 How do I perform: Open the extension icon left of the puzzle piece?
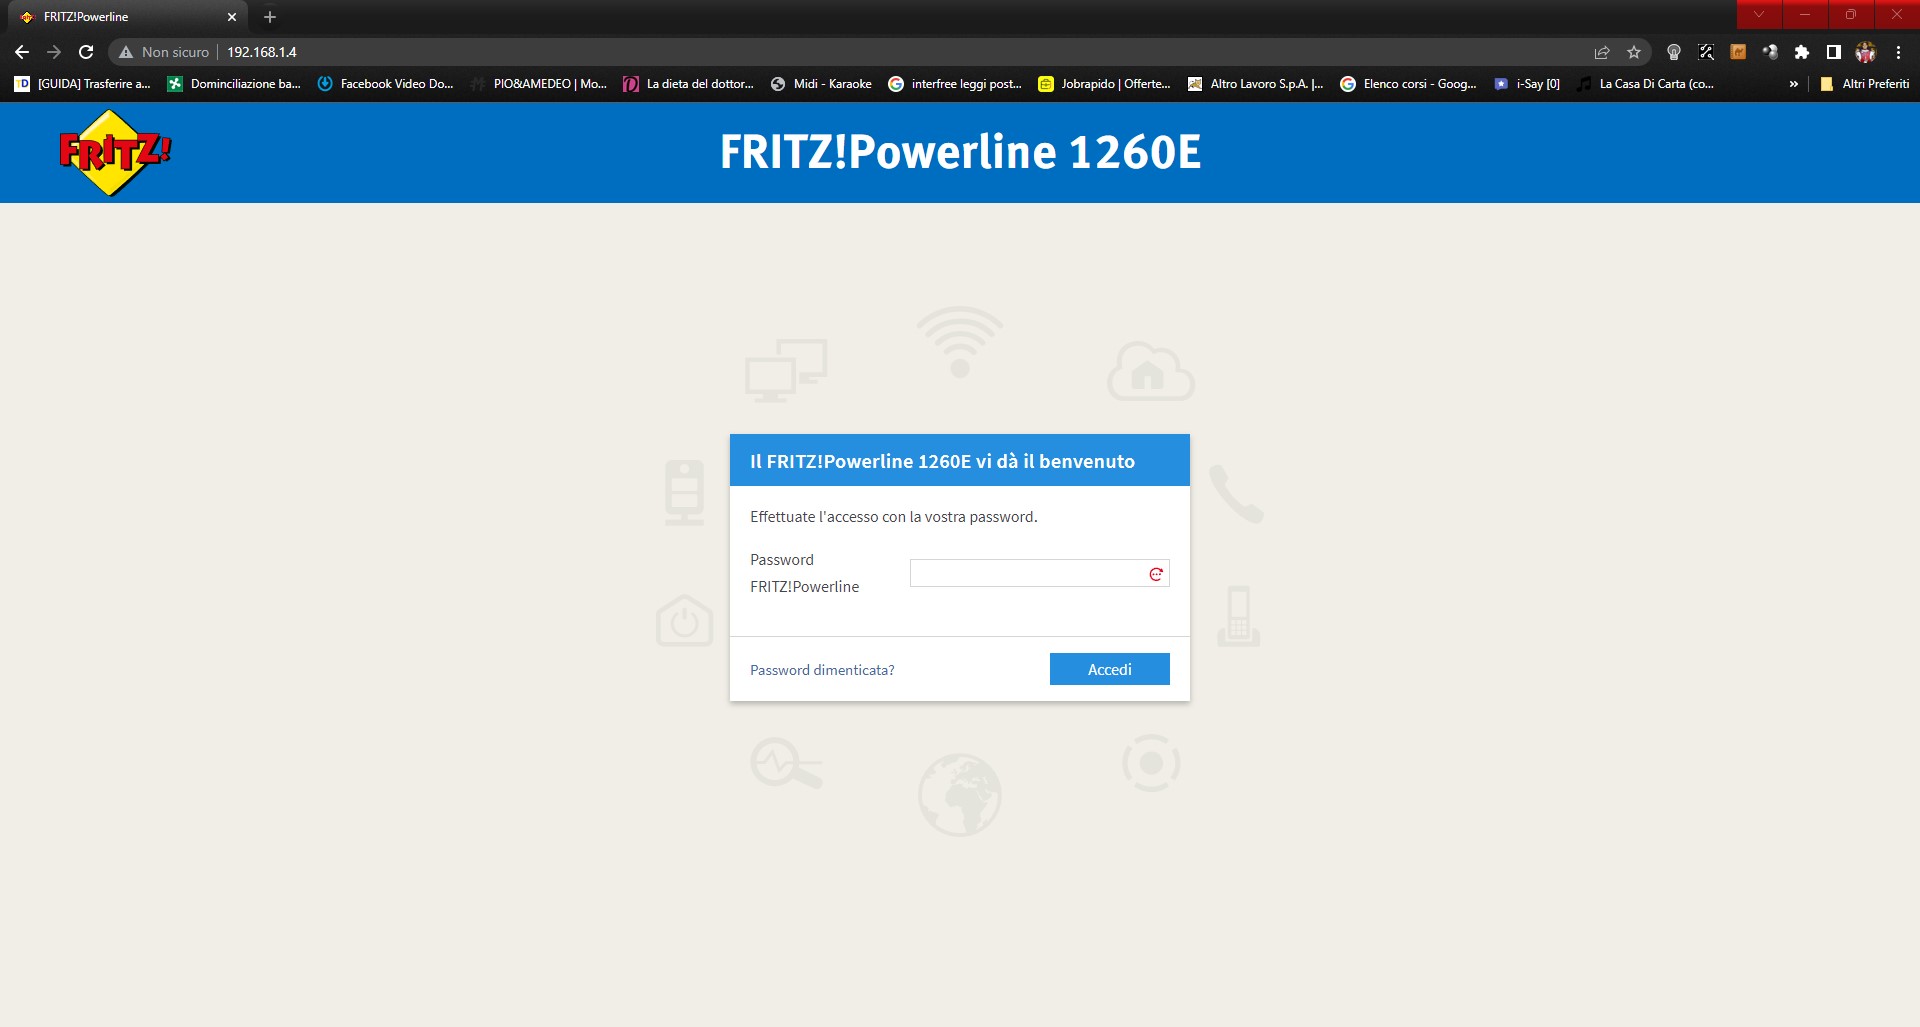(x=1770, y=52)
